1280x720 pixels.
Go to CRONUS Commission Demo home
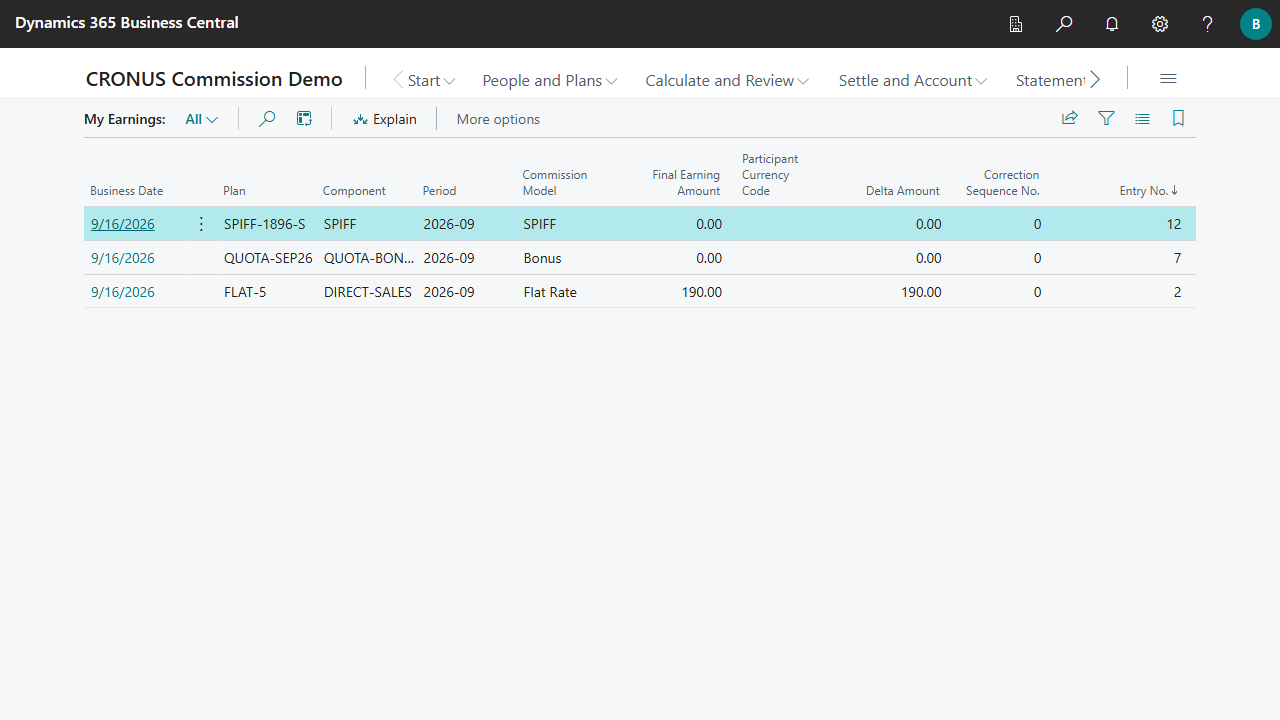214,79
